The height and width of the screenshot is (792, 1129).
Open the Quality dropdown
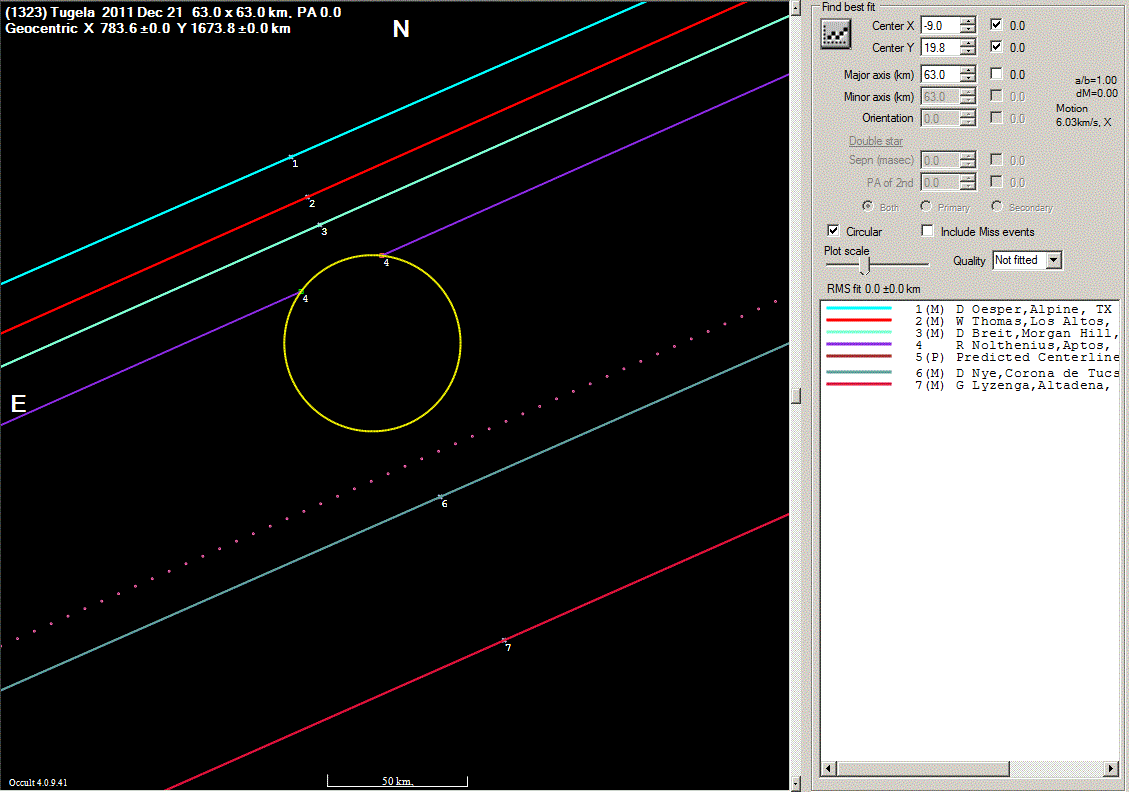click(1053, 260)
